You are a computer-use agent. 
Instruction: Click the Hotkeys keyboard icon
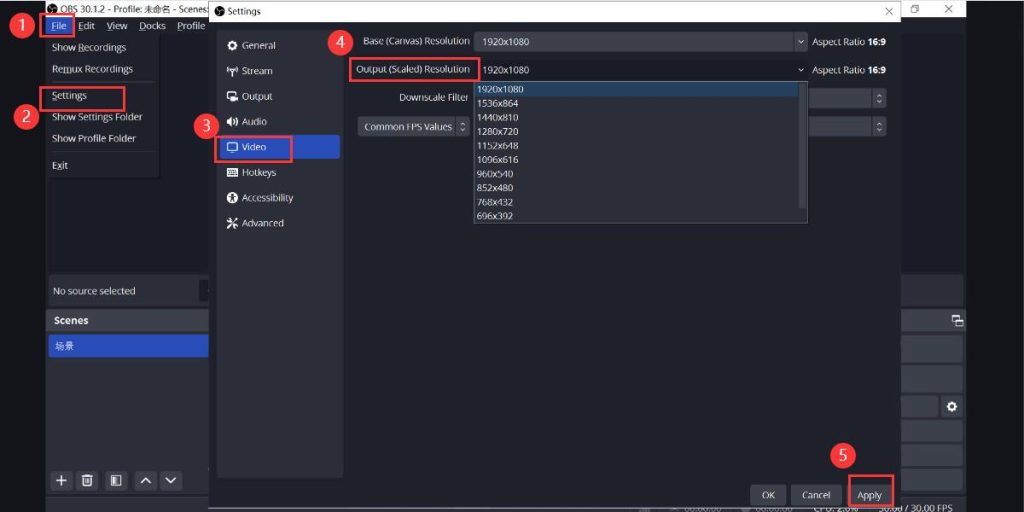click(x=232, y=172)
